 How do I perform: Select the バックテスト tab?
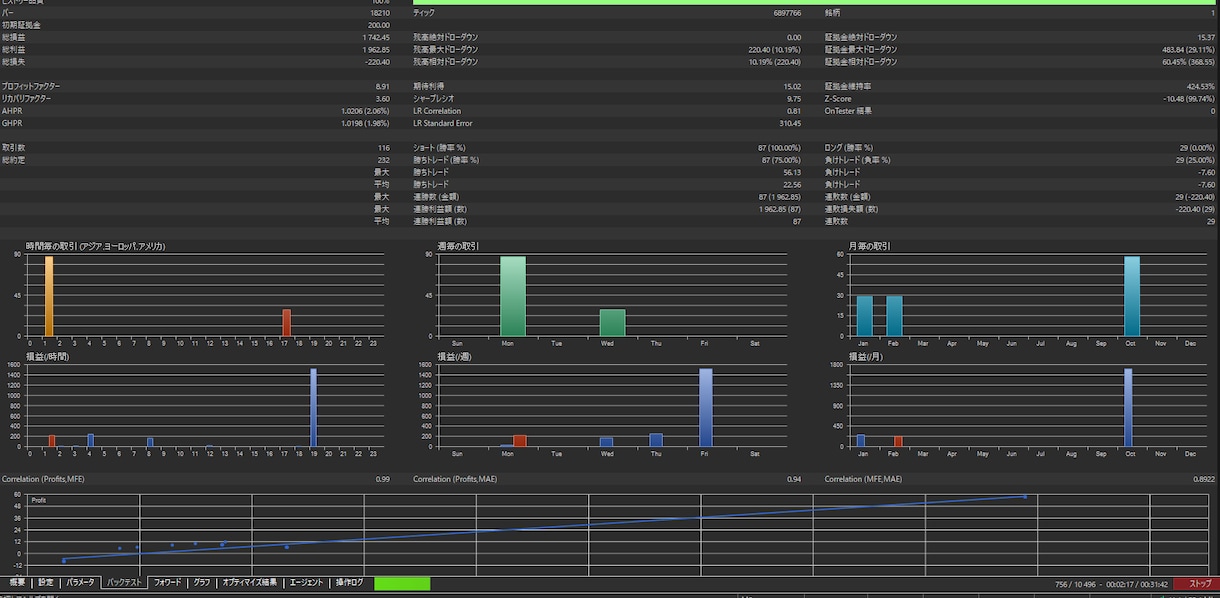tap(124, 582)
